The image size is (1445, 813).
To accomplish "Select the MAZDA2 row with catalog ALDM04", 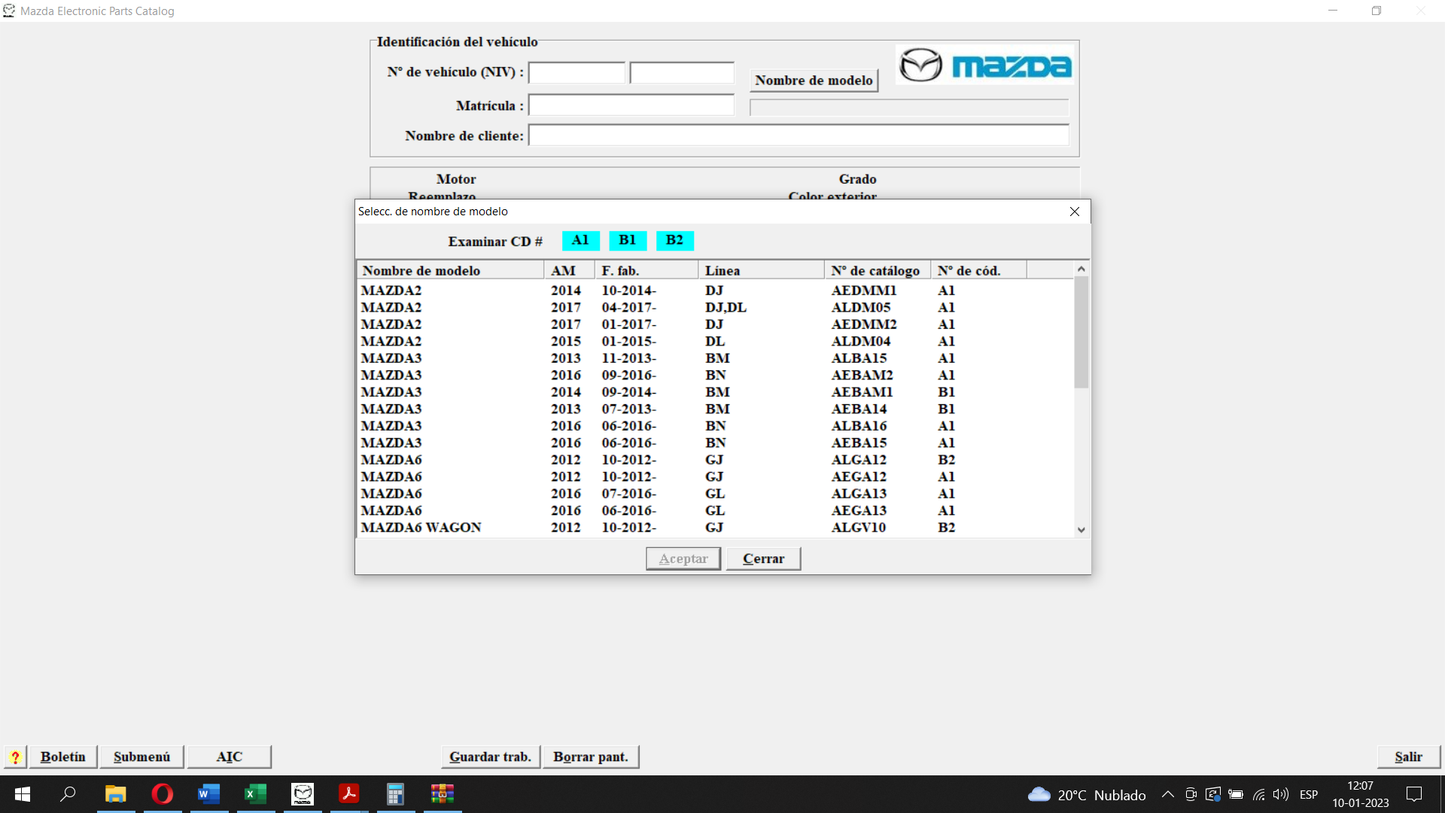I will [715, 342].
